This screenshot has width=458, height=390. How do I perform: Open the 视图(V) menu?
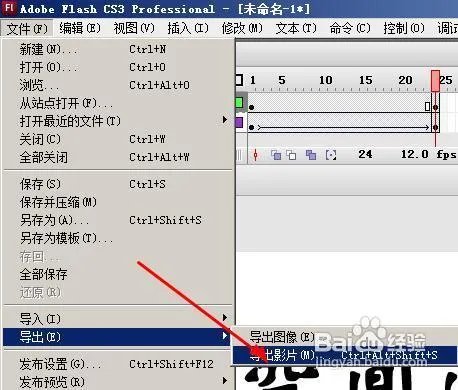134,28
